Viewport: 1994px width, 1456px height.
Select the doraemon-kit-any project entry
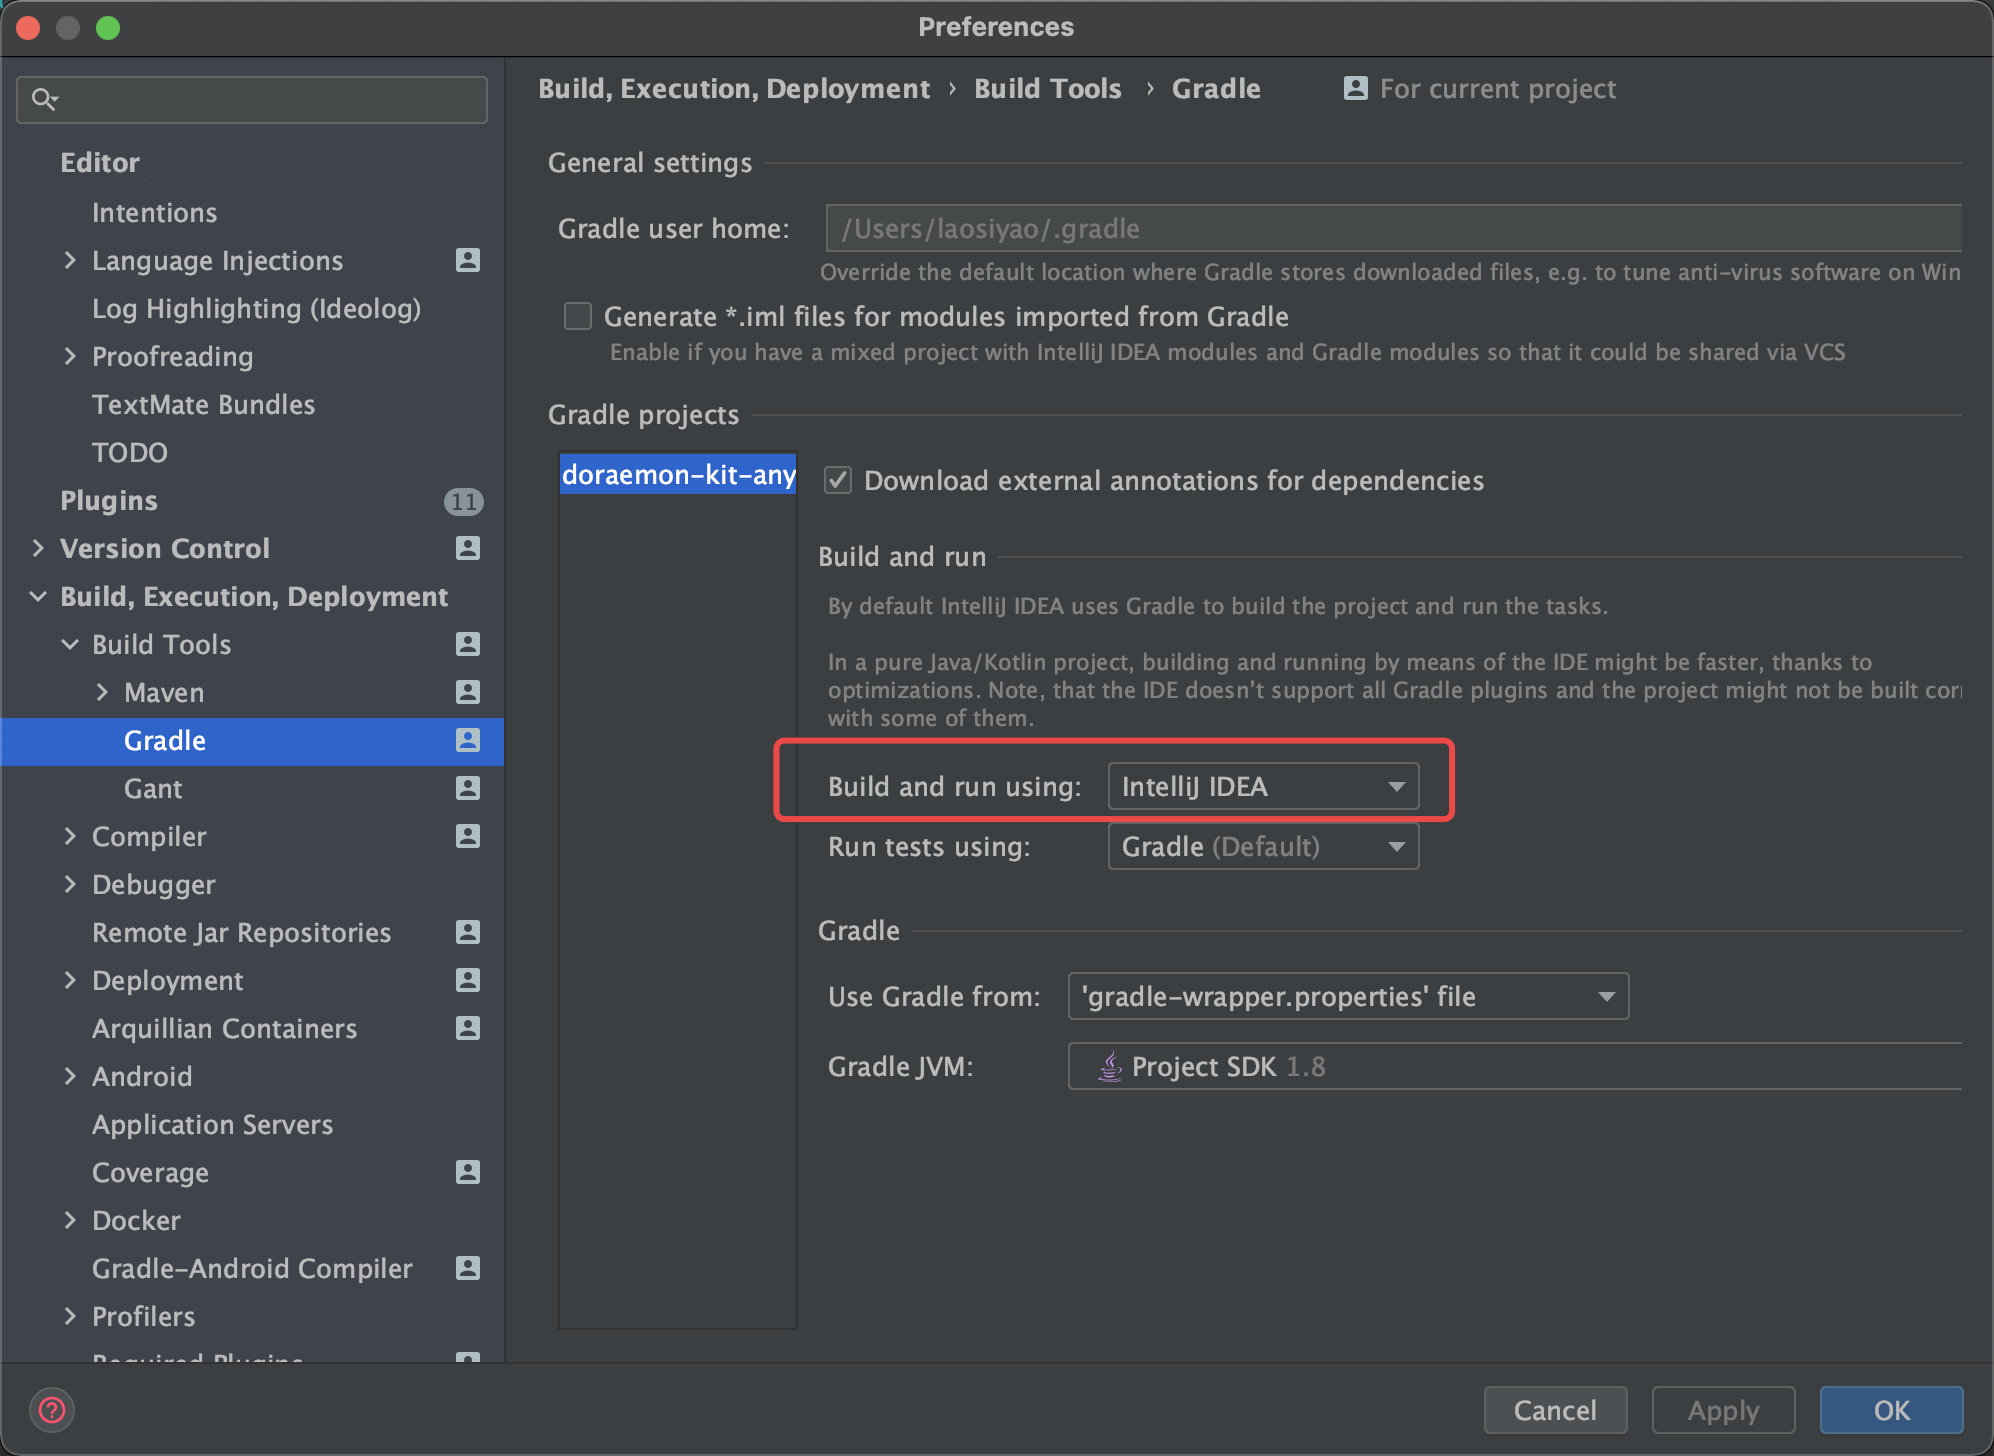tap(677, 475)
